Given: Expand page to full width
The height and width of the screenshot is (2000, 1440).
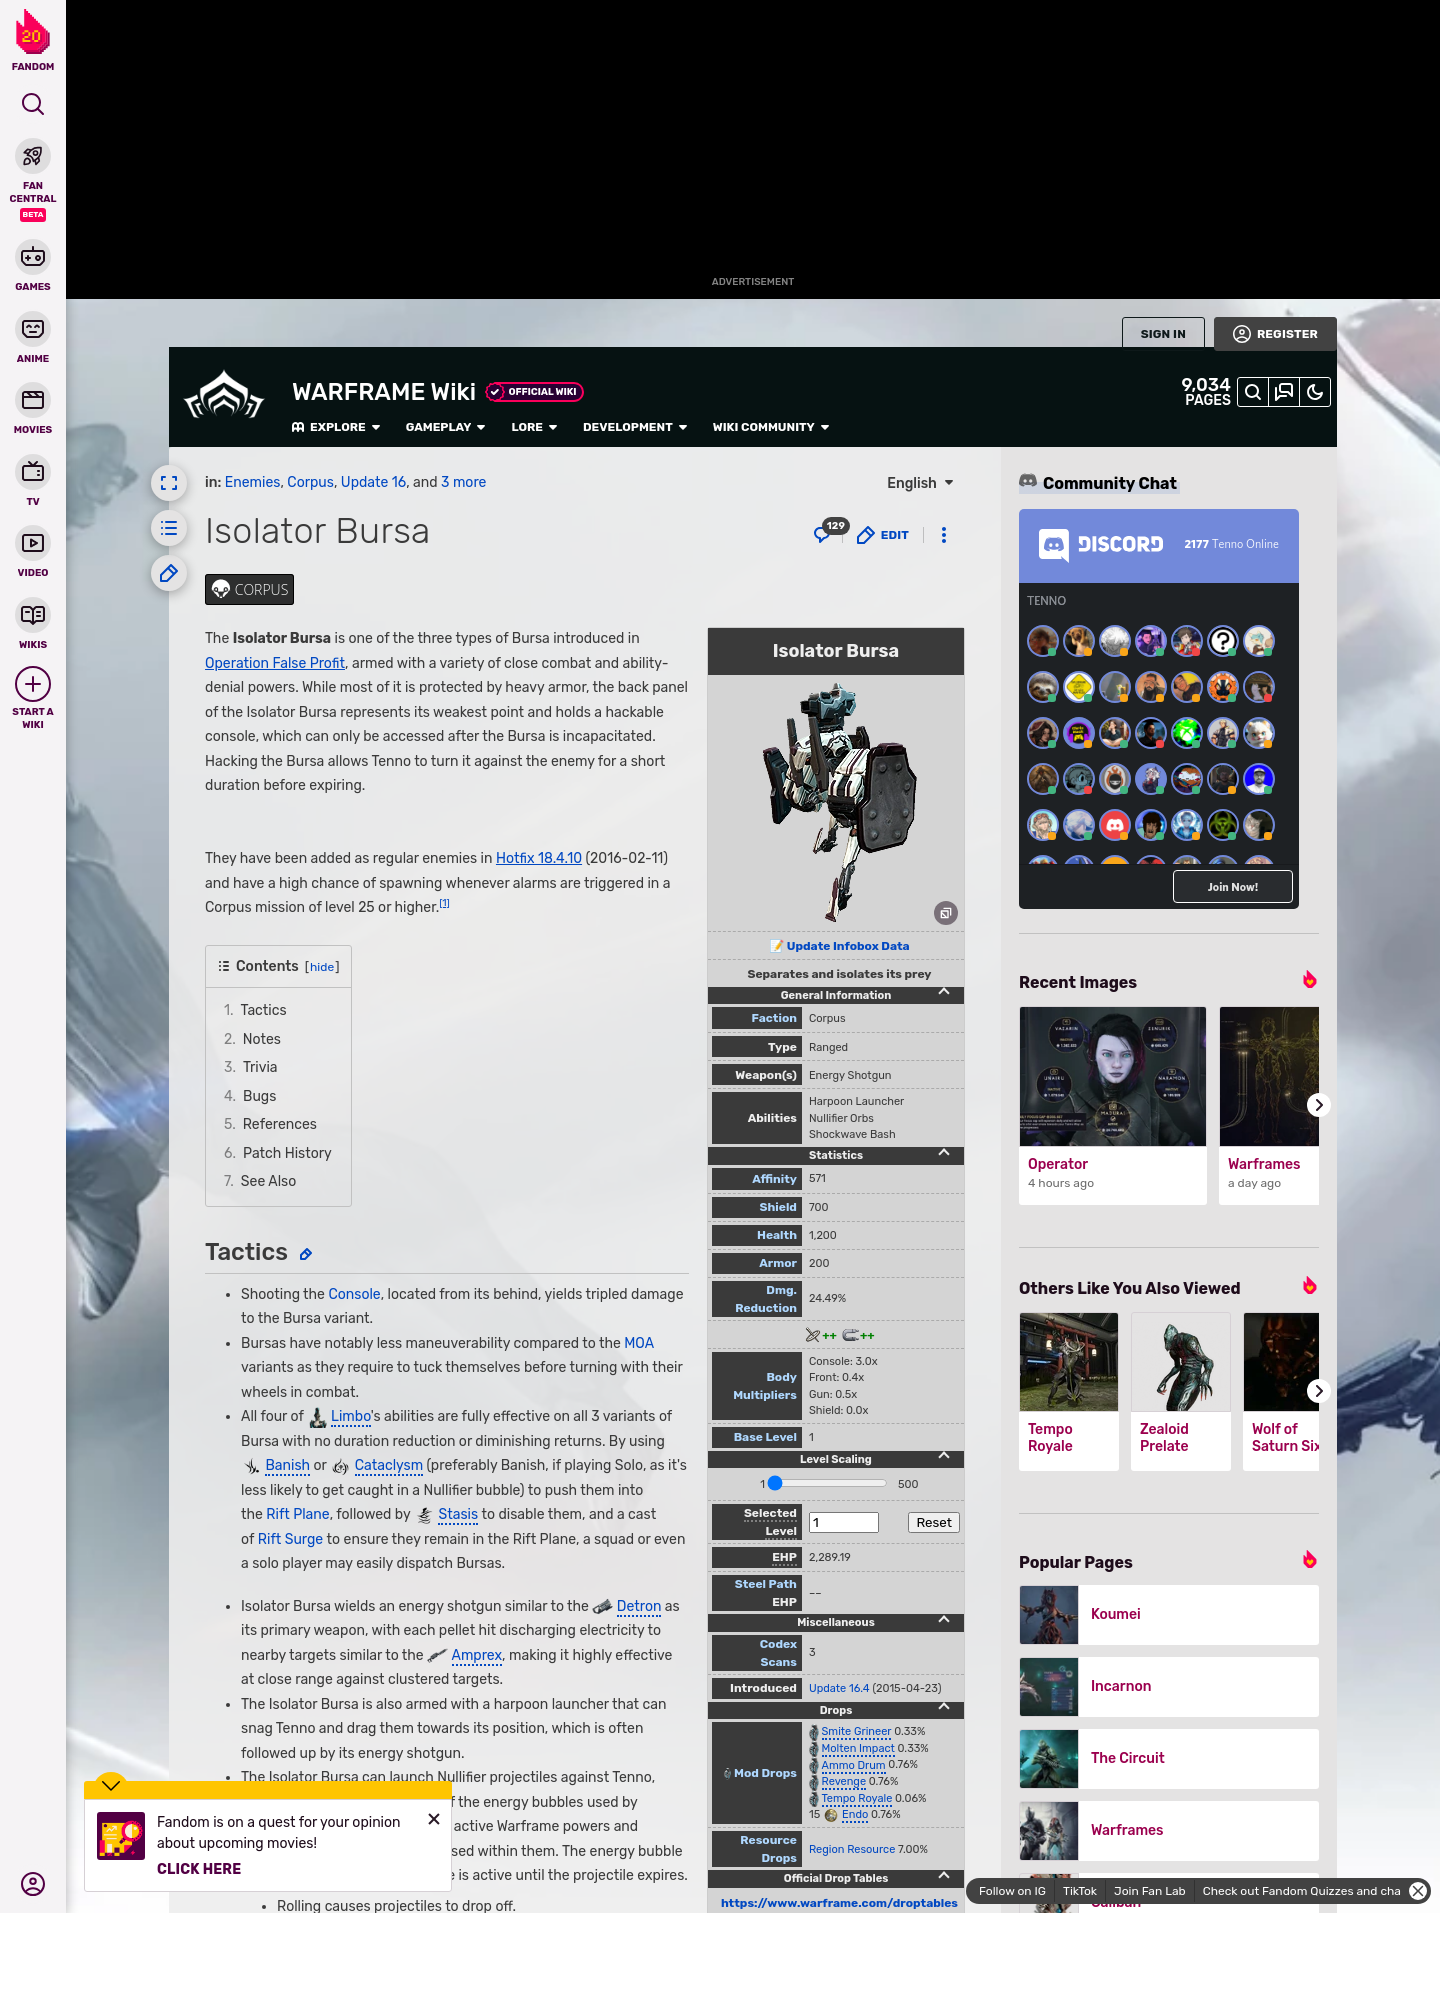Looking at the screenshot, I should tap(169, 483).
